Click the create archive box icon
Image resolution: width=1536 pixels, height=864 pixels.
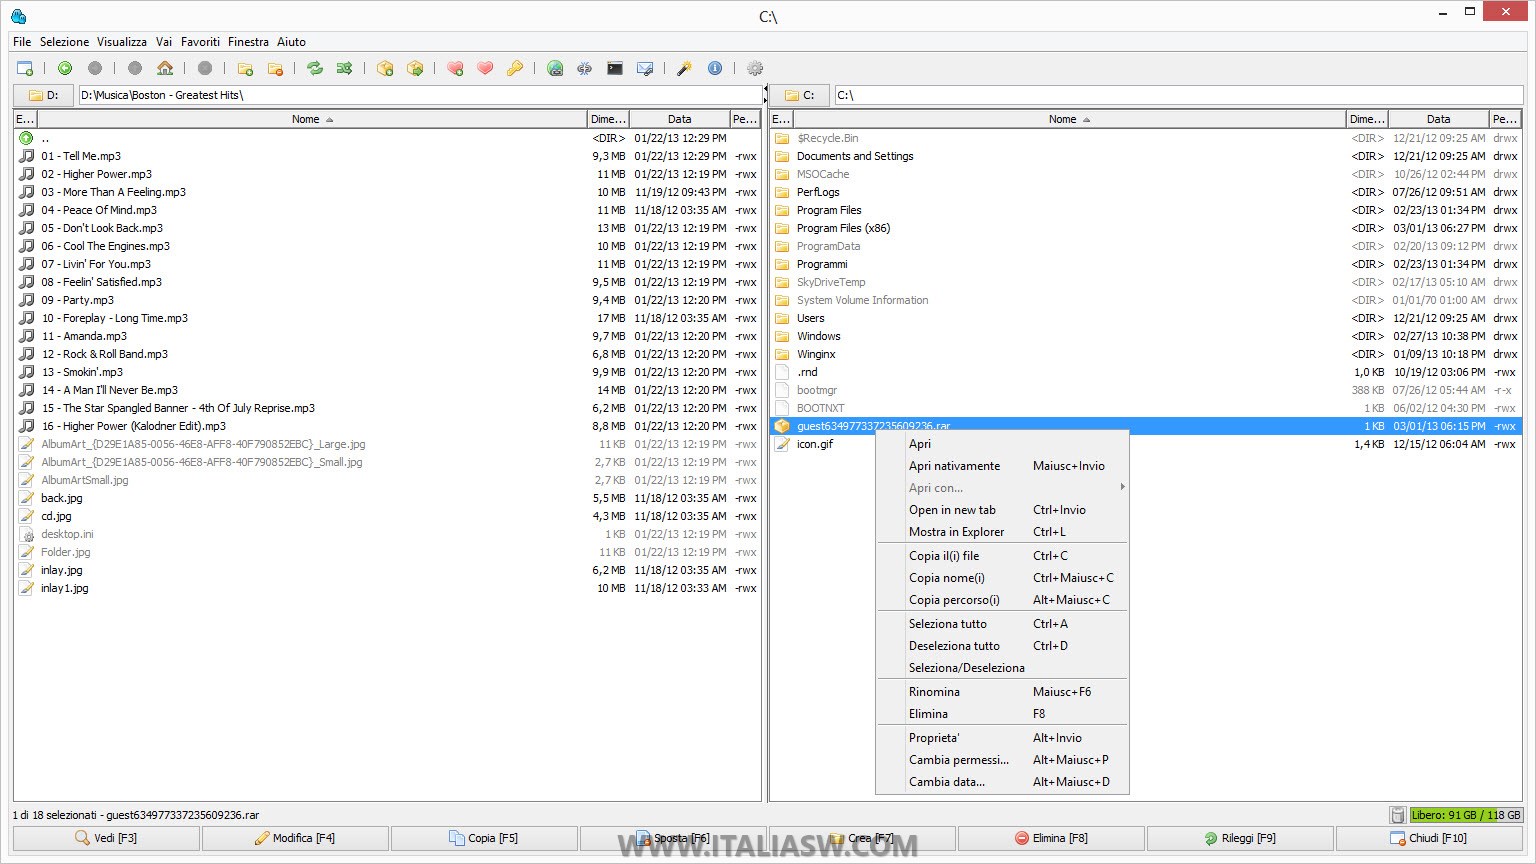[x=385, y=68]
